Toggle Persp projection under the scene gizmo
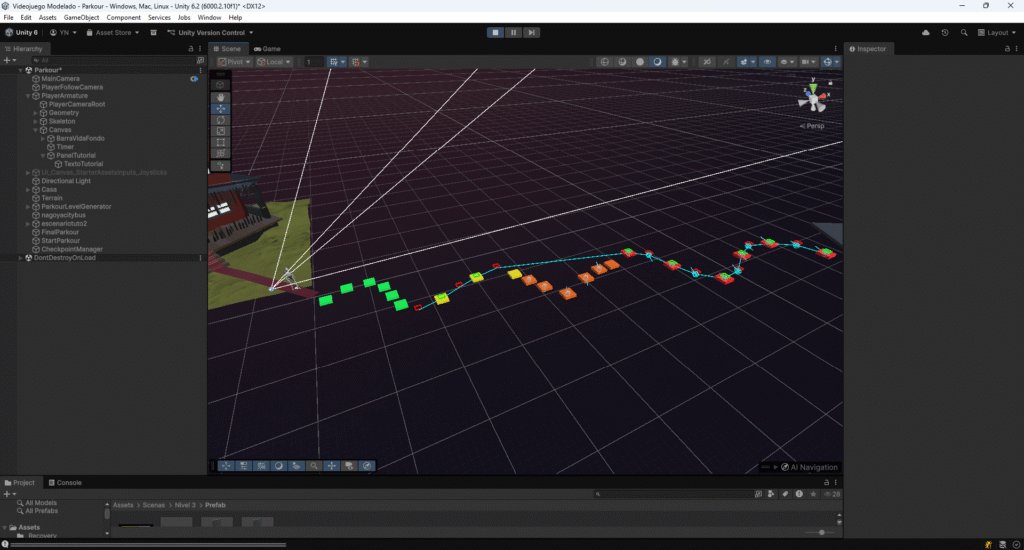This screenshot has width=1024, height=550. pos(812,126)
